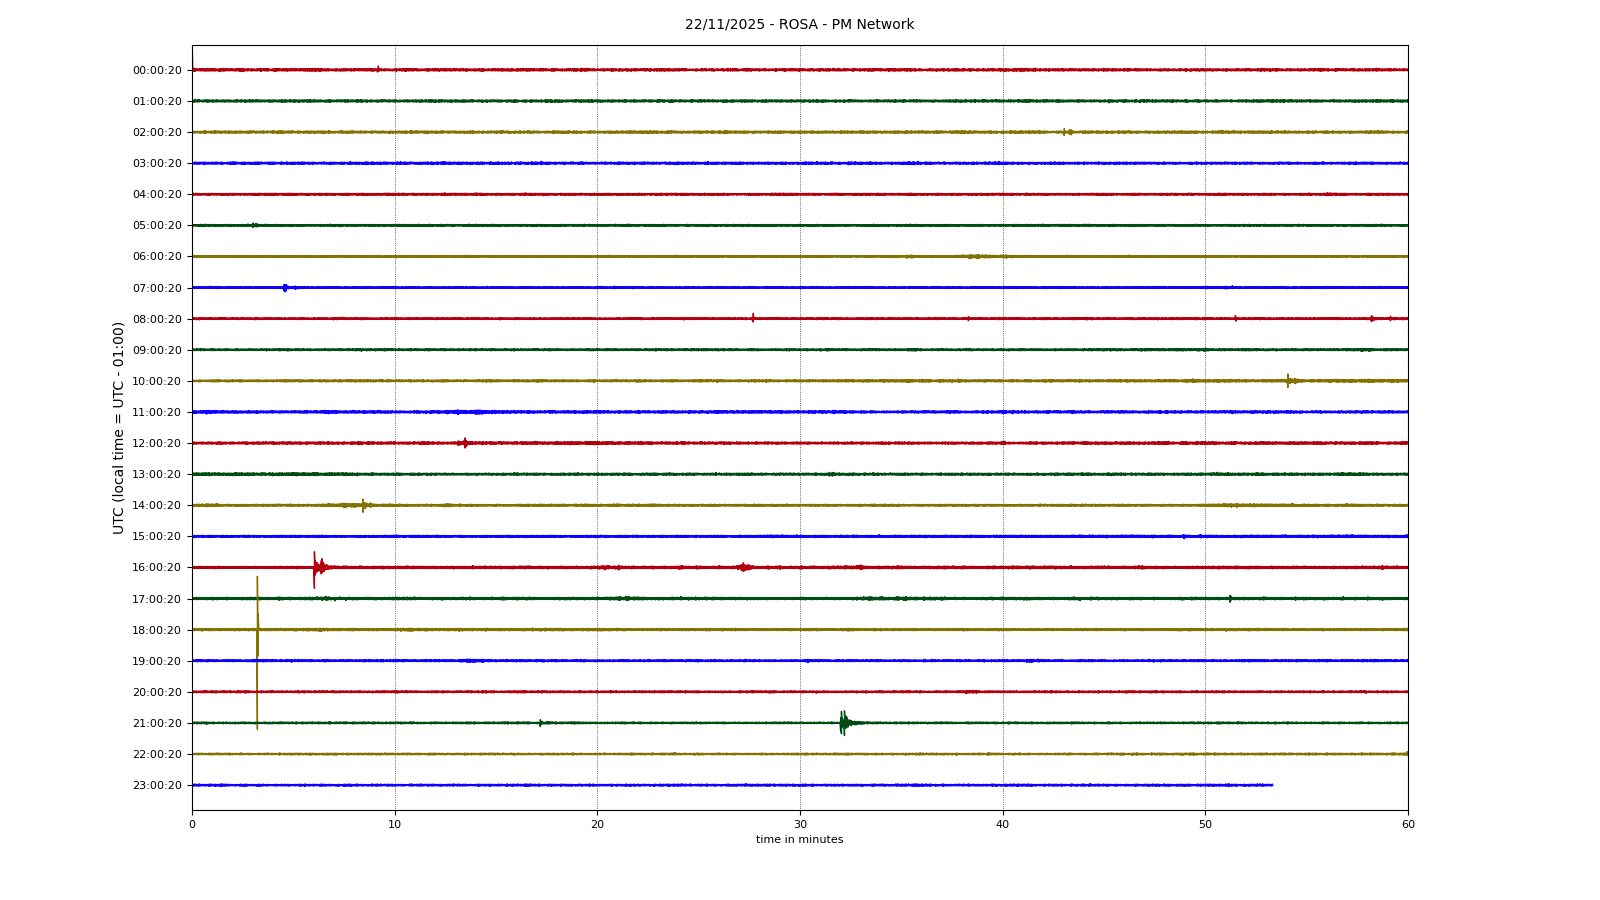
Task: Click the plot title '22/11/2025 - ROSA - PM Network'
Action: click(x=799, y=25)
